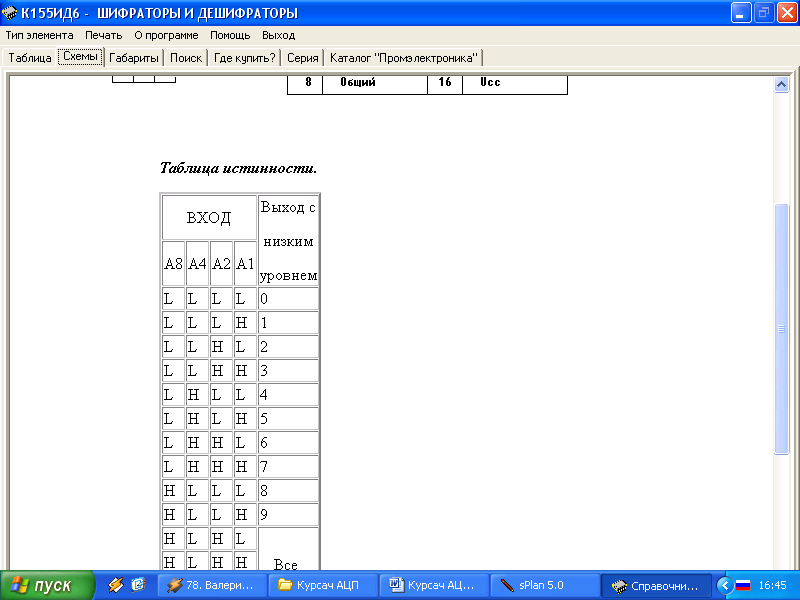Open the Каталог "Промэлектроника" tab

click(x=404, y=58)
